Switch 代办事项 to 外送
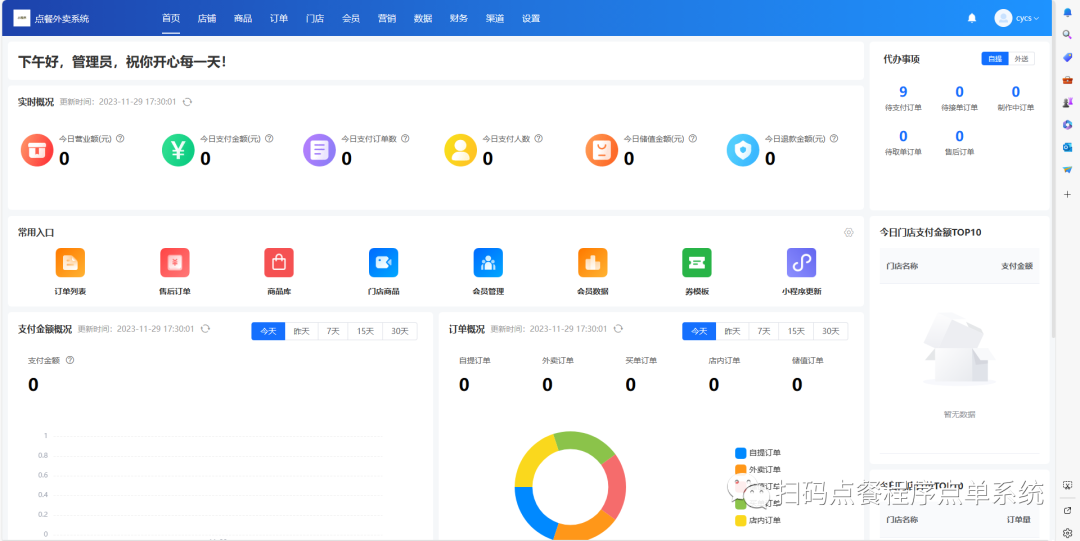Screen dimensions: 1080x541 [1021, 59]
